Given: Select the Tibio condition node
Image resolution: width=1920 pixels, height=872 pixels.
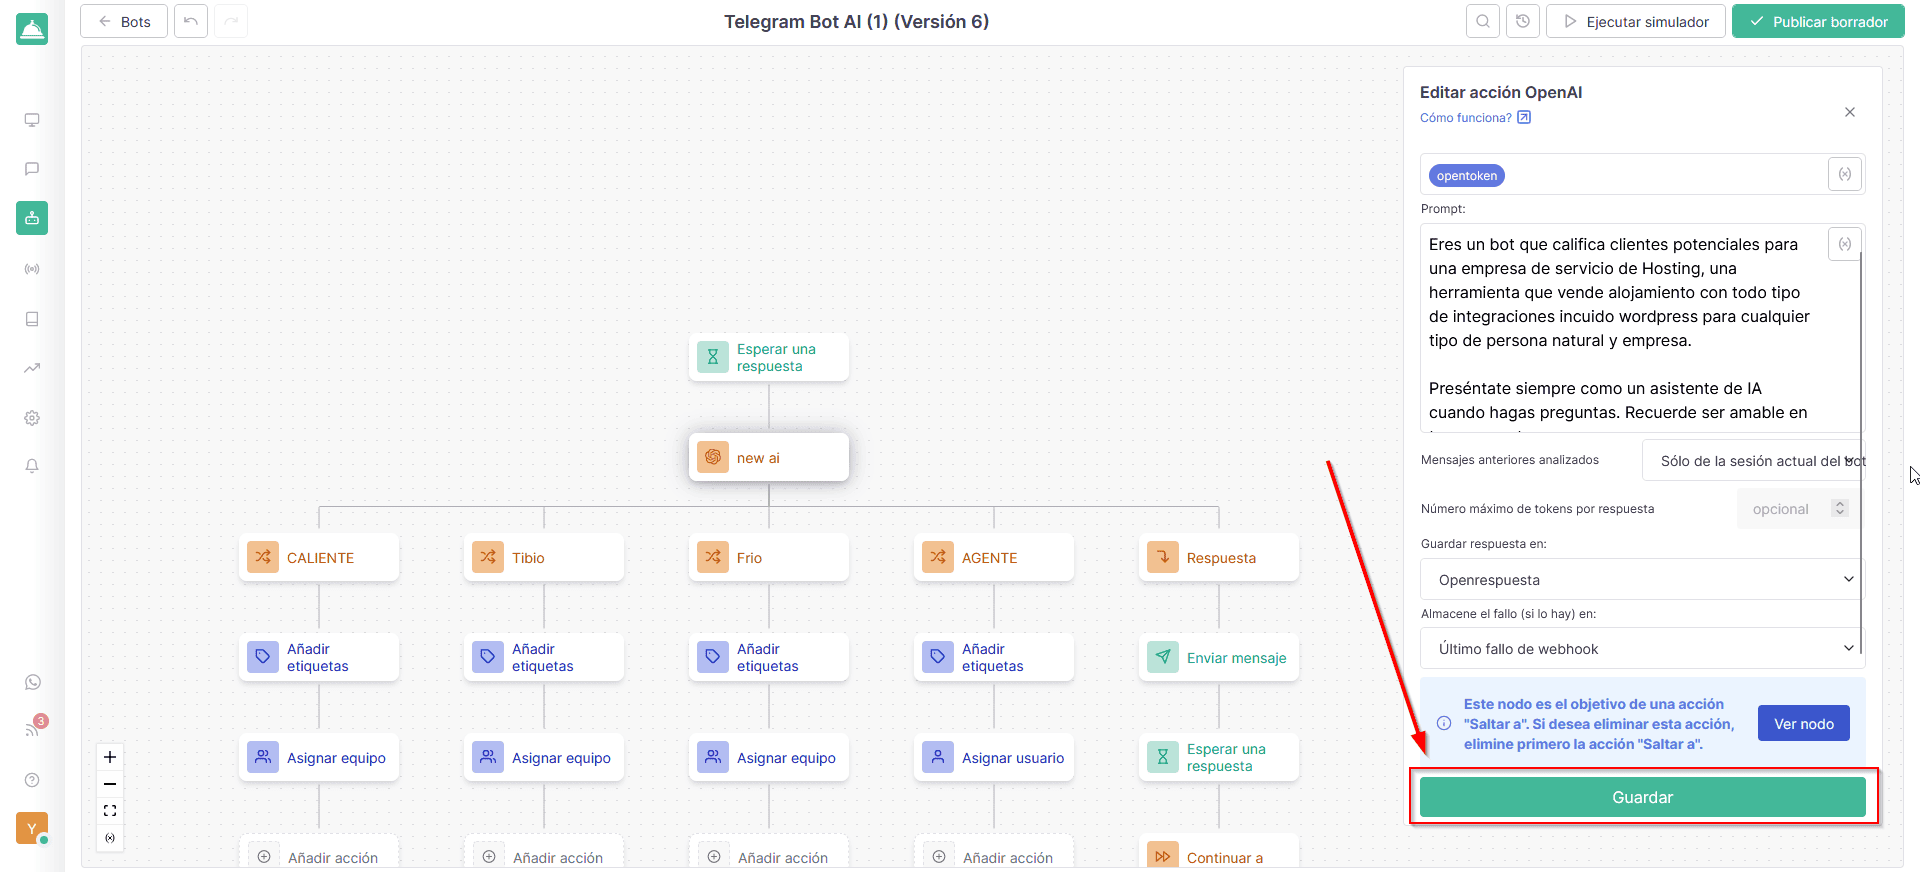Looking at the screenshot, I should tap(544, 557).
